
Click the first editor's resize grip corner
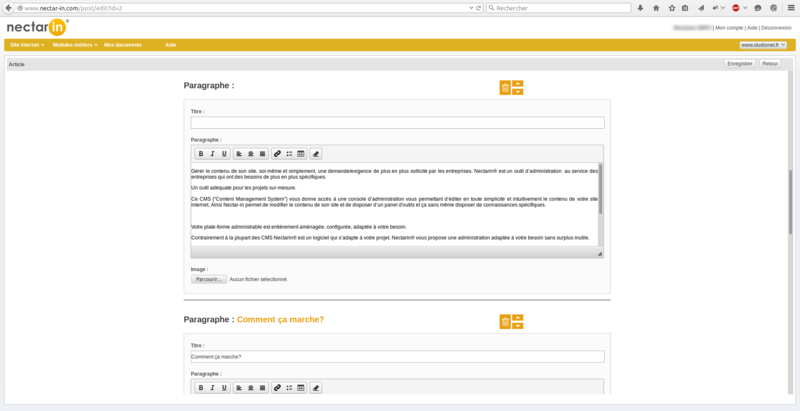pos(599,254)
